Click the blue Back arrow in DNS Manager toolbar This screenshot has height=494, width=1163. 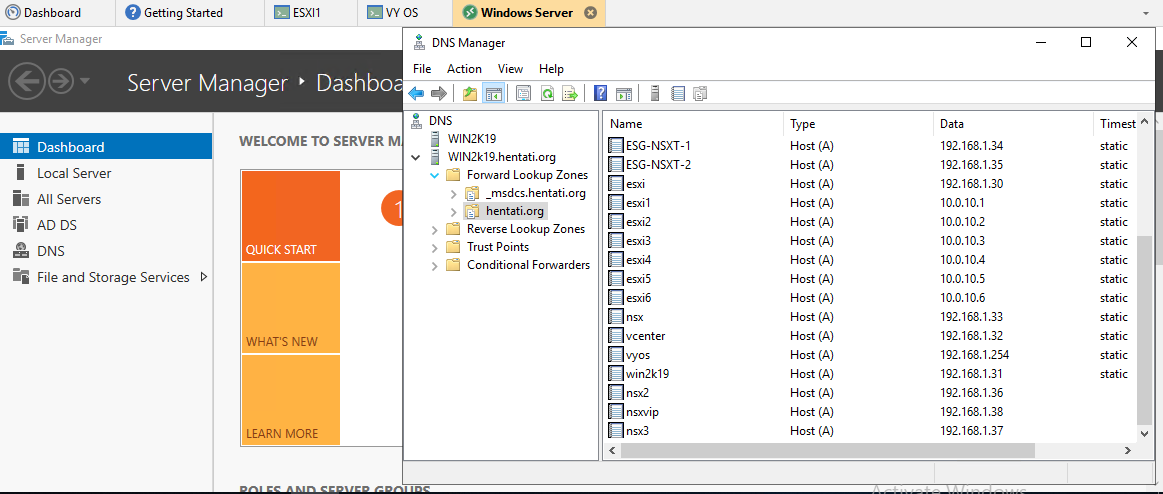pos(416,93)
